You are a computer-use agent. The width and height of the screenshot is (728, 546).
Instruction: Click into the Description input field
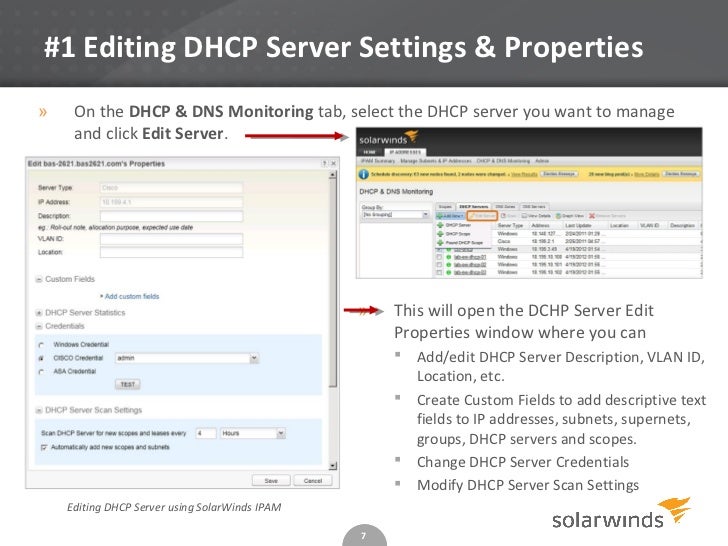tap(171, 216)
